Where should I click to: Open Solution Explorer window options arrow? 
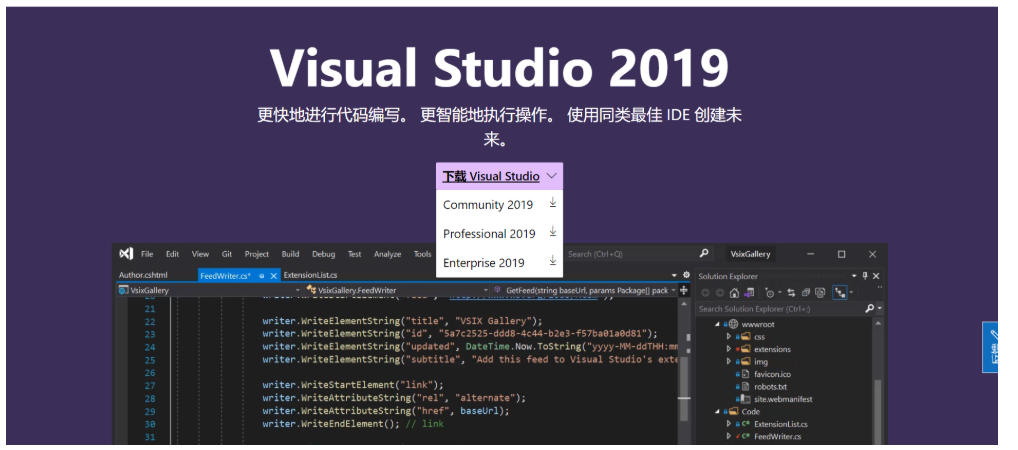pyautogui.click(x=854, y=276)
